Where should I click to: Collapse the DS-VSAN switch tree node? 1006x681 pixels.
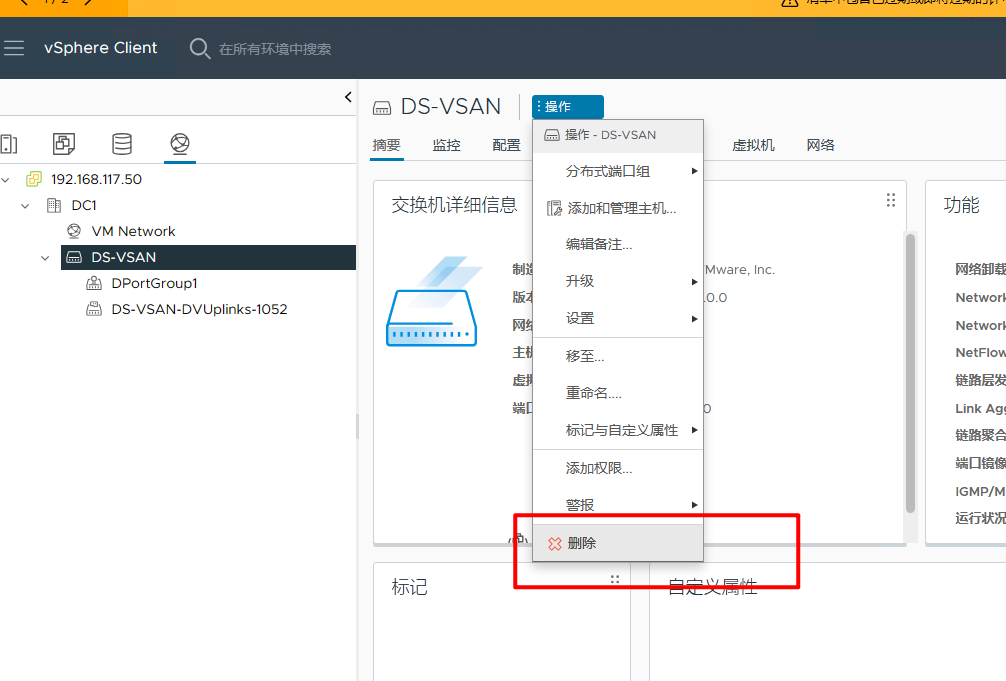[x=45, y=258]
